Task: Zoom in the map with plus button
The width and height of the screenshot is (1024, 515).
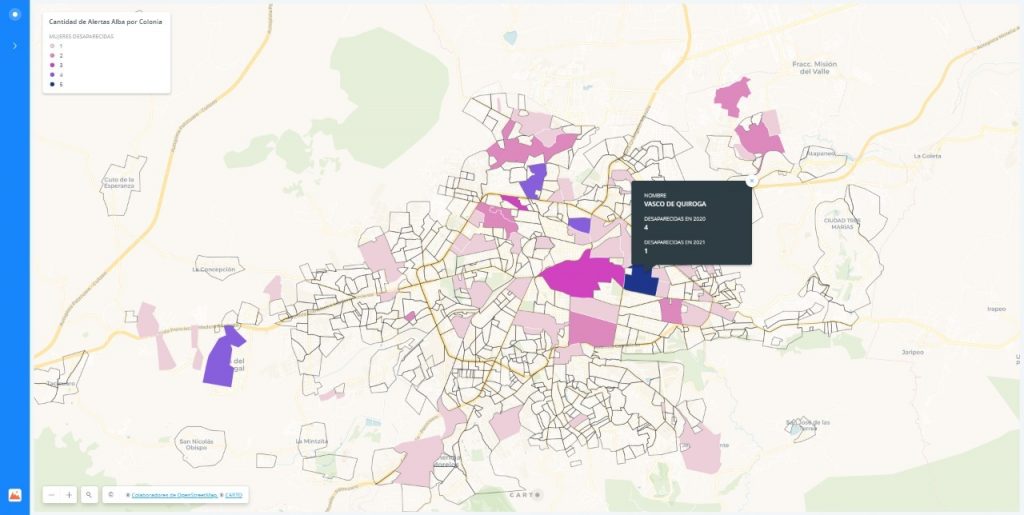Action: click(69, 495)
